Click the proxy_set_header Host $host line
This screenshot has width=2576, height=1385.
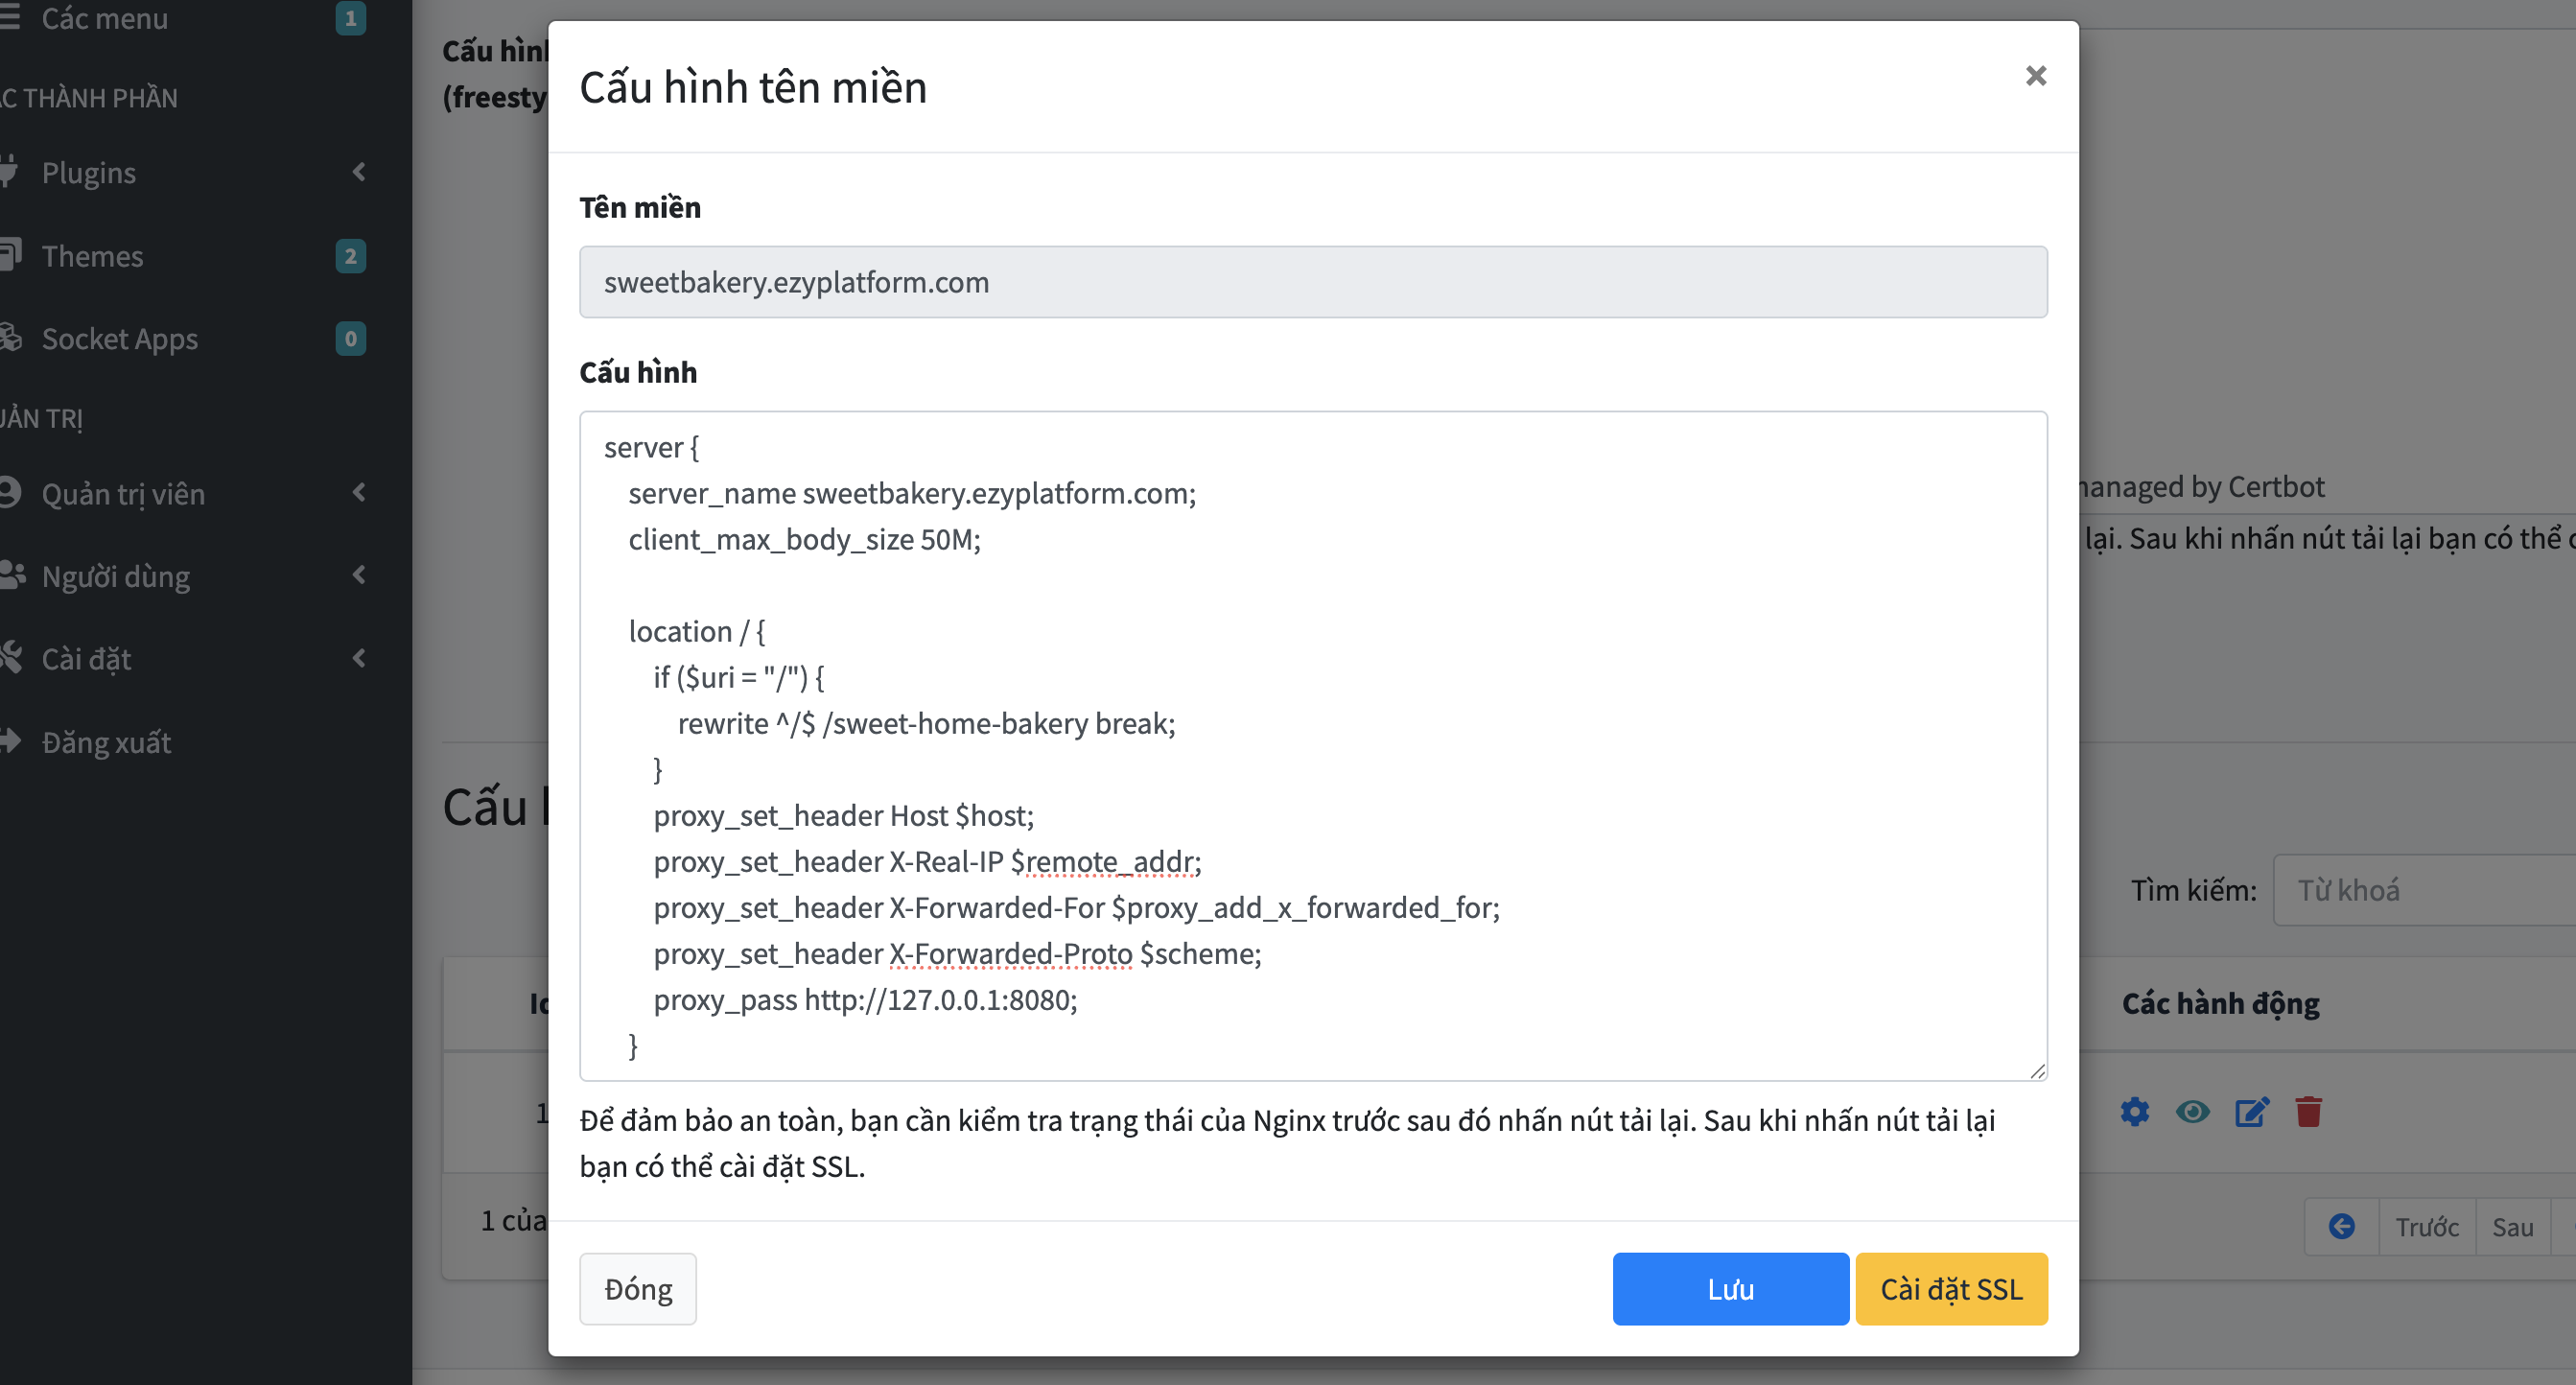pos(843,816)
